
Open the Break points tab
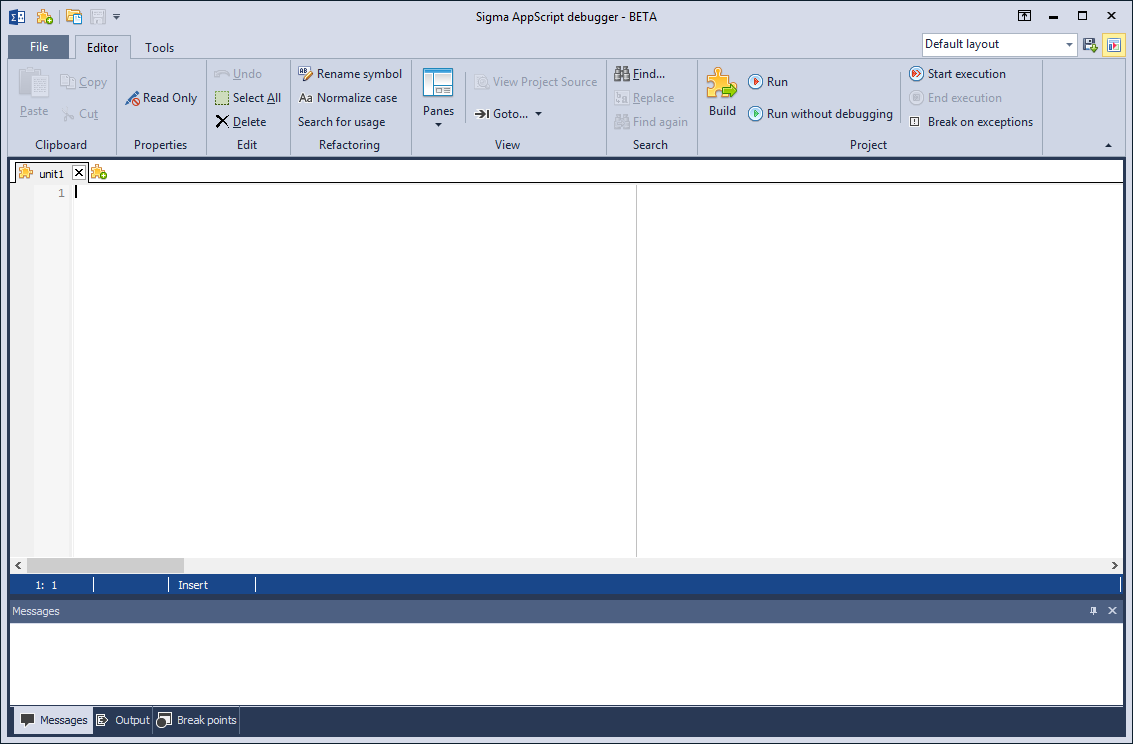click(x=197, y=720)
